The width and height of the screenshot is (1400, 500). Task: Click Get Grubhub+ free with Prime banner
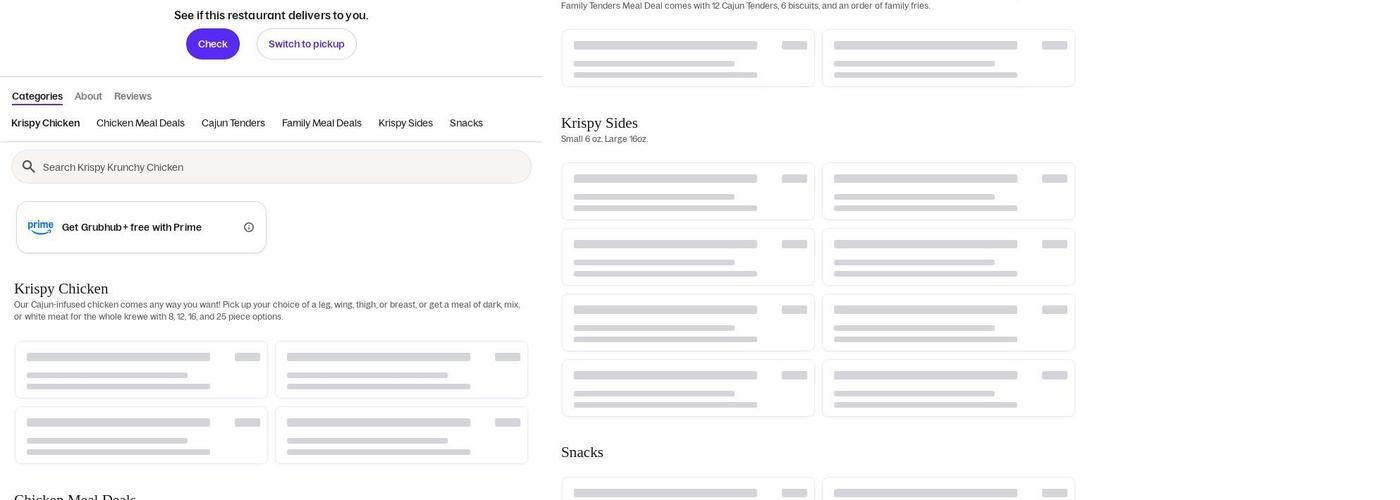pyautogui.click(x=141, y=227)
